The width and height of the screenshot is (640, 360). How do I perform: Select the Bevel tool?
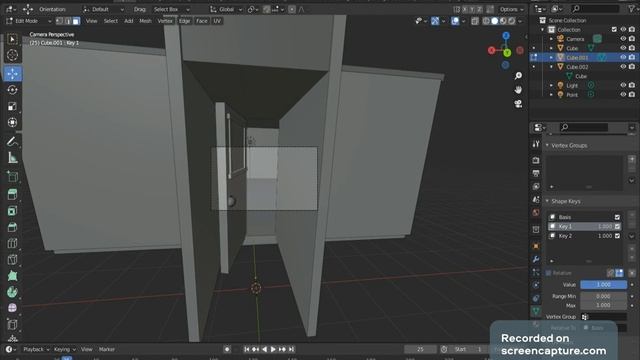tap(12, 227)
